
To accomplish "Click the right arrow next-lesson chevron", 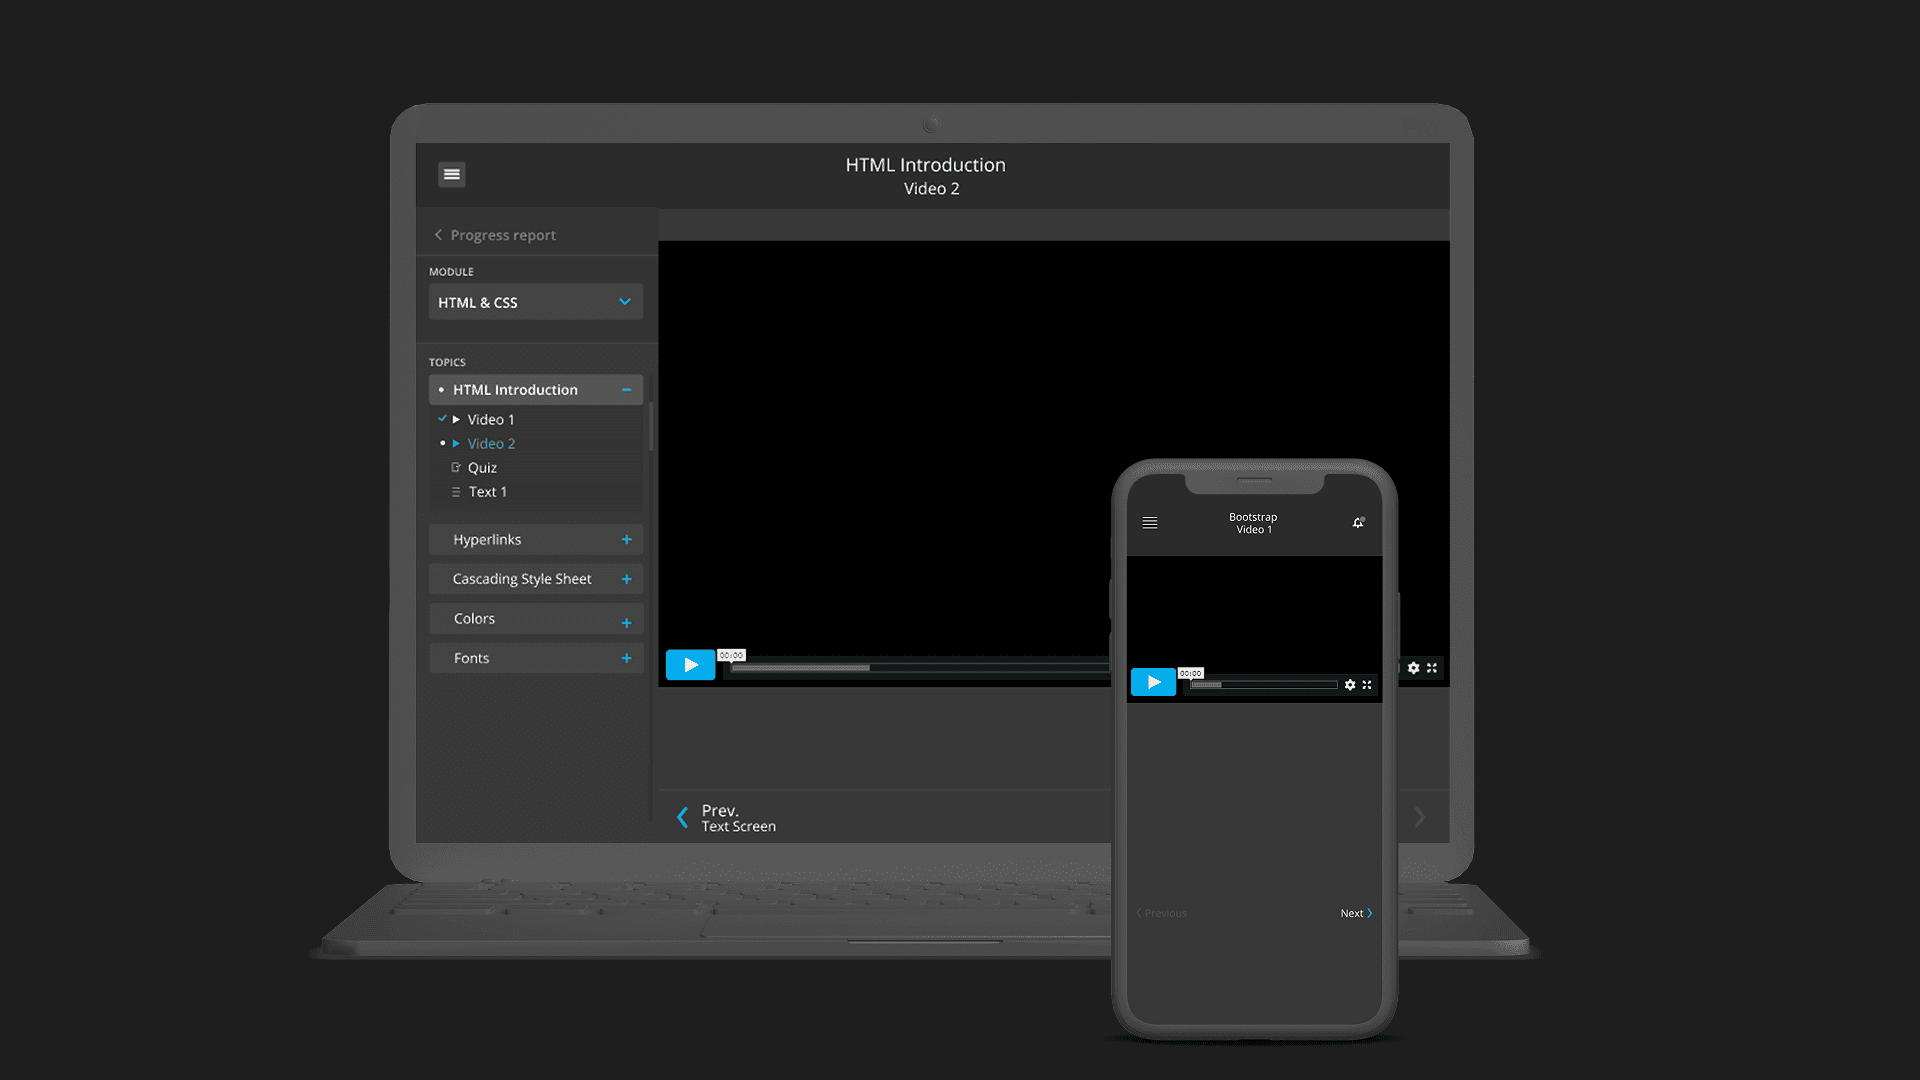I will 1419,817.
